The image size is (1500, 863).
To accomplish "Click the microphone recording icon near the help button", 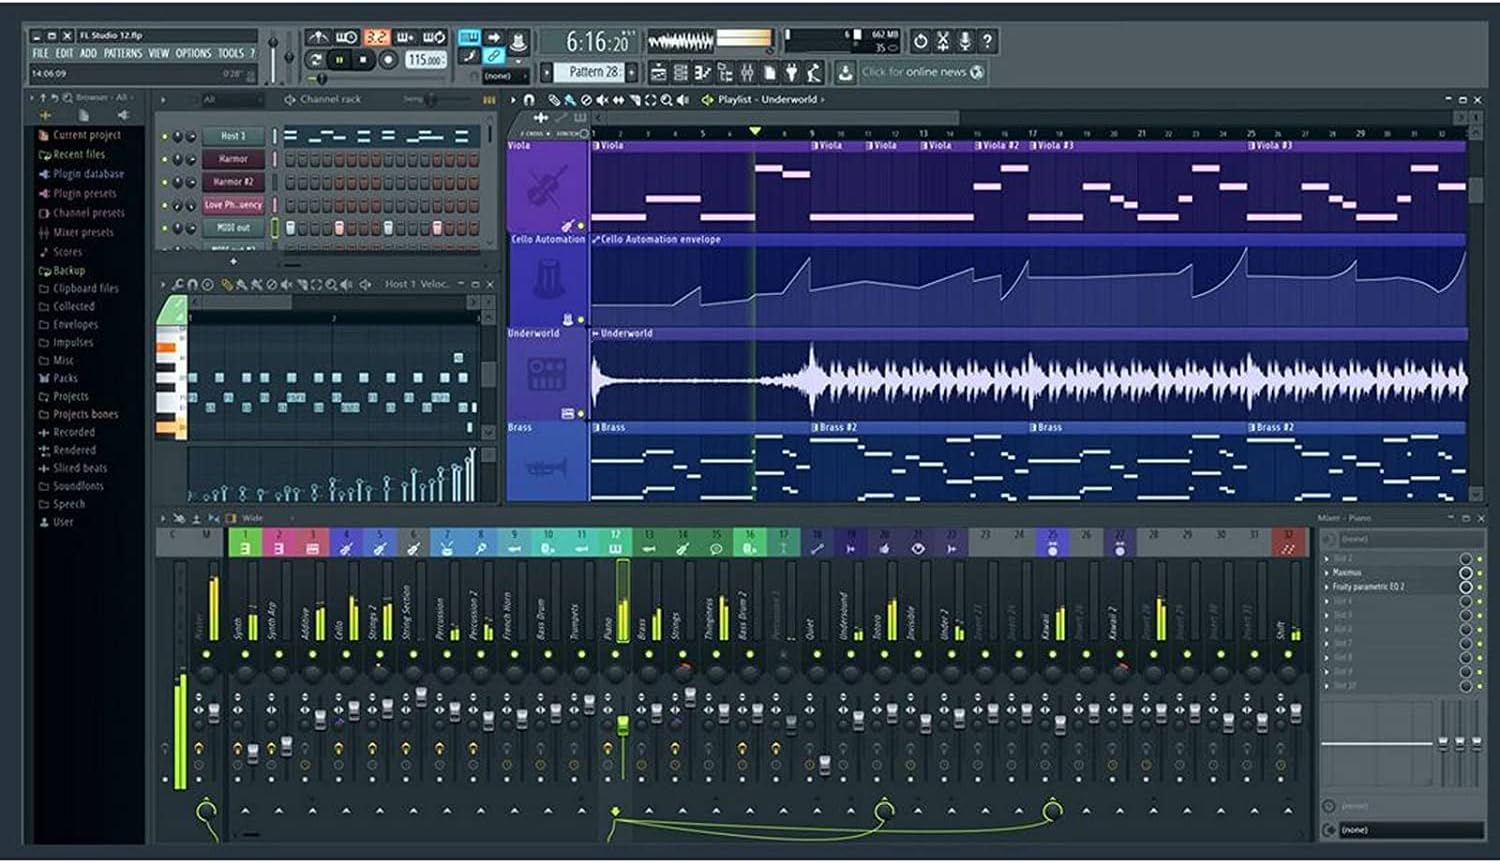I will click(x=963, y=40).
